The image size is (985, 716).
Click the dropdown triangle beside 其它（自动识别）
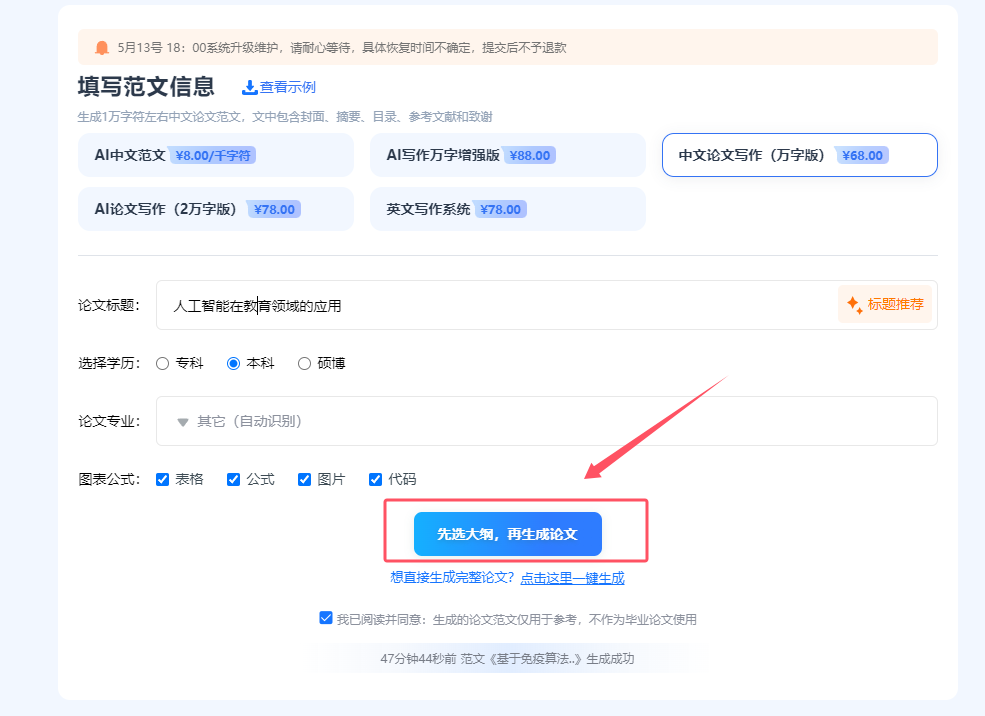(183, 422)
